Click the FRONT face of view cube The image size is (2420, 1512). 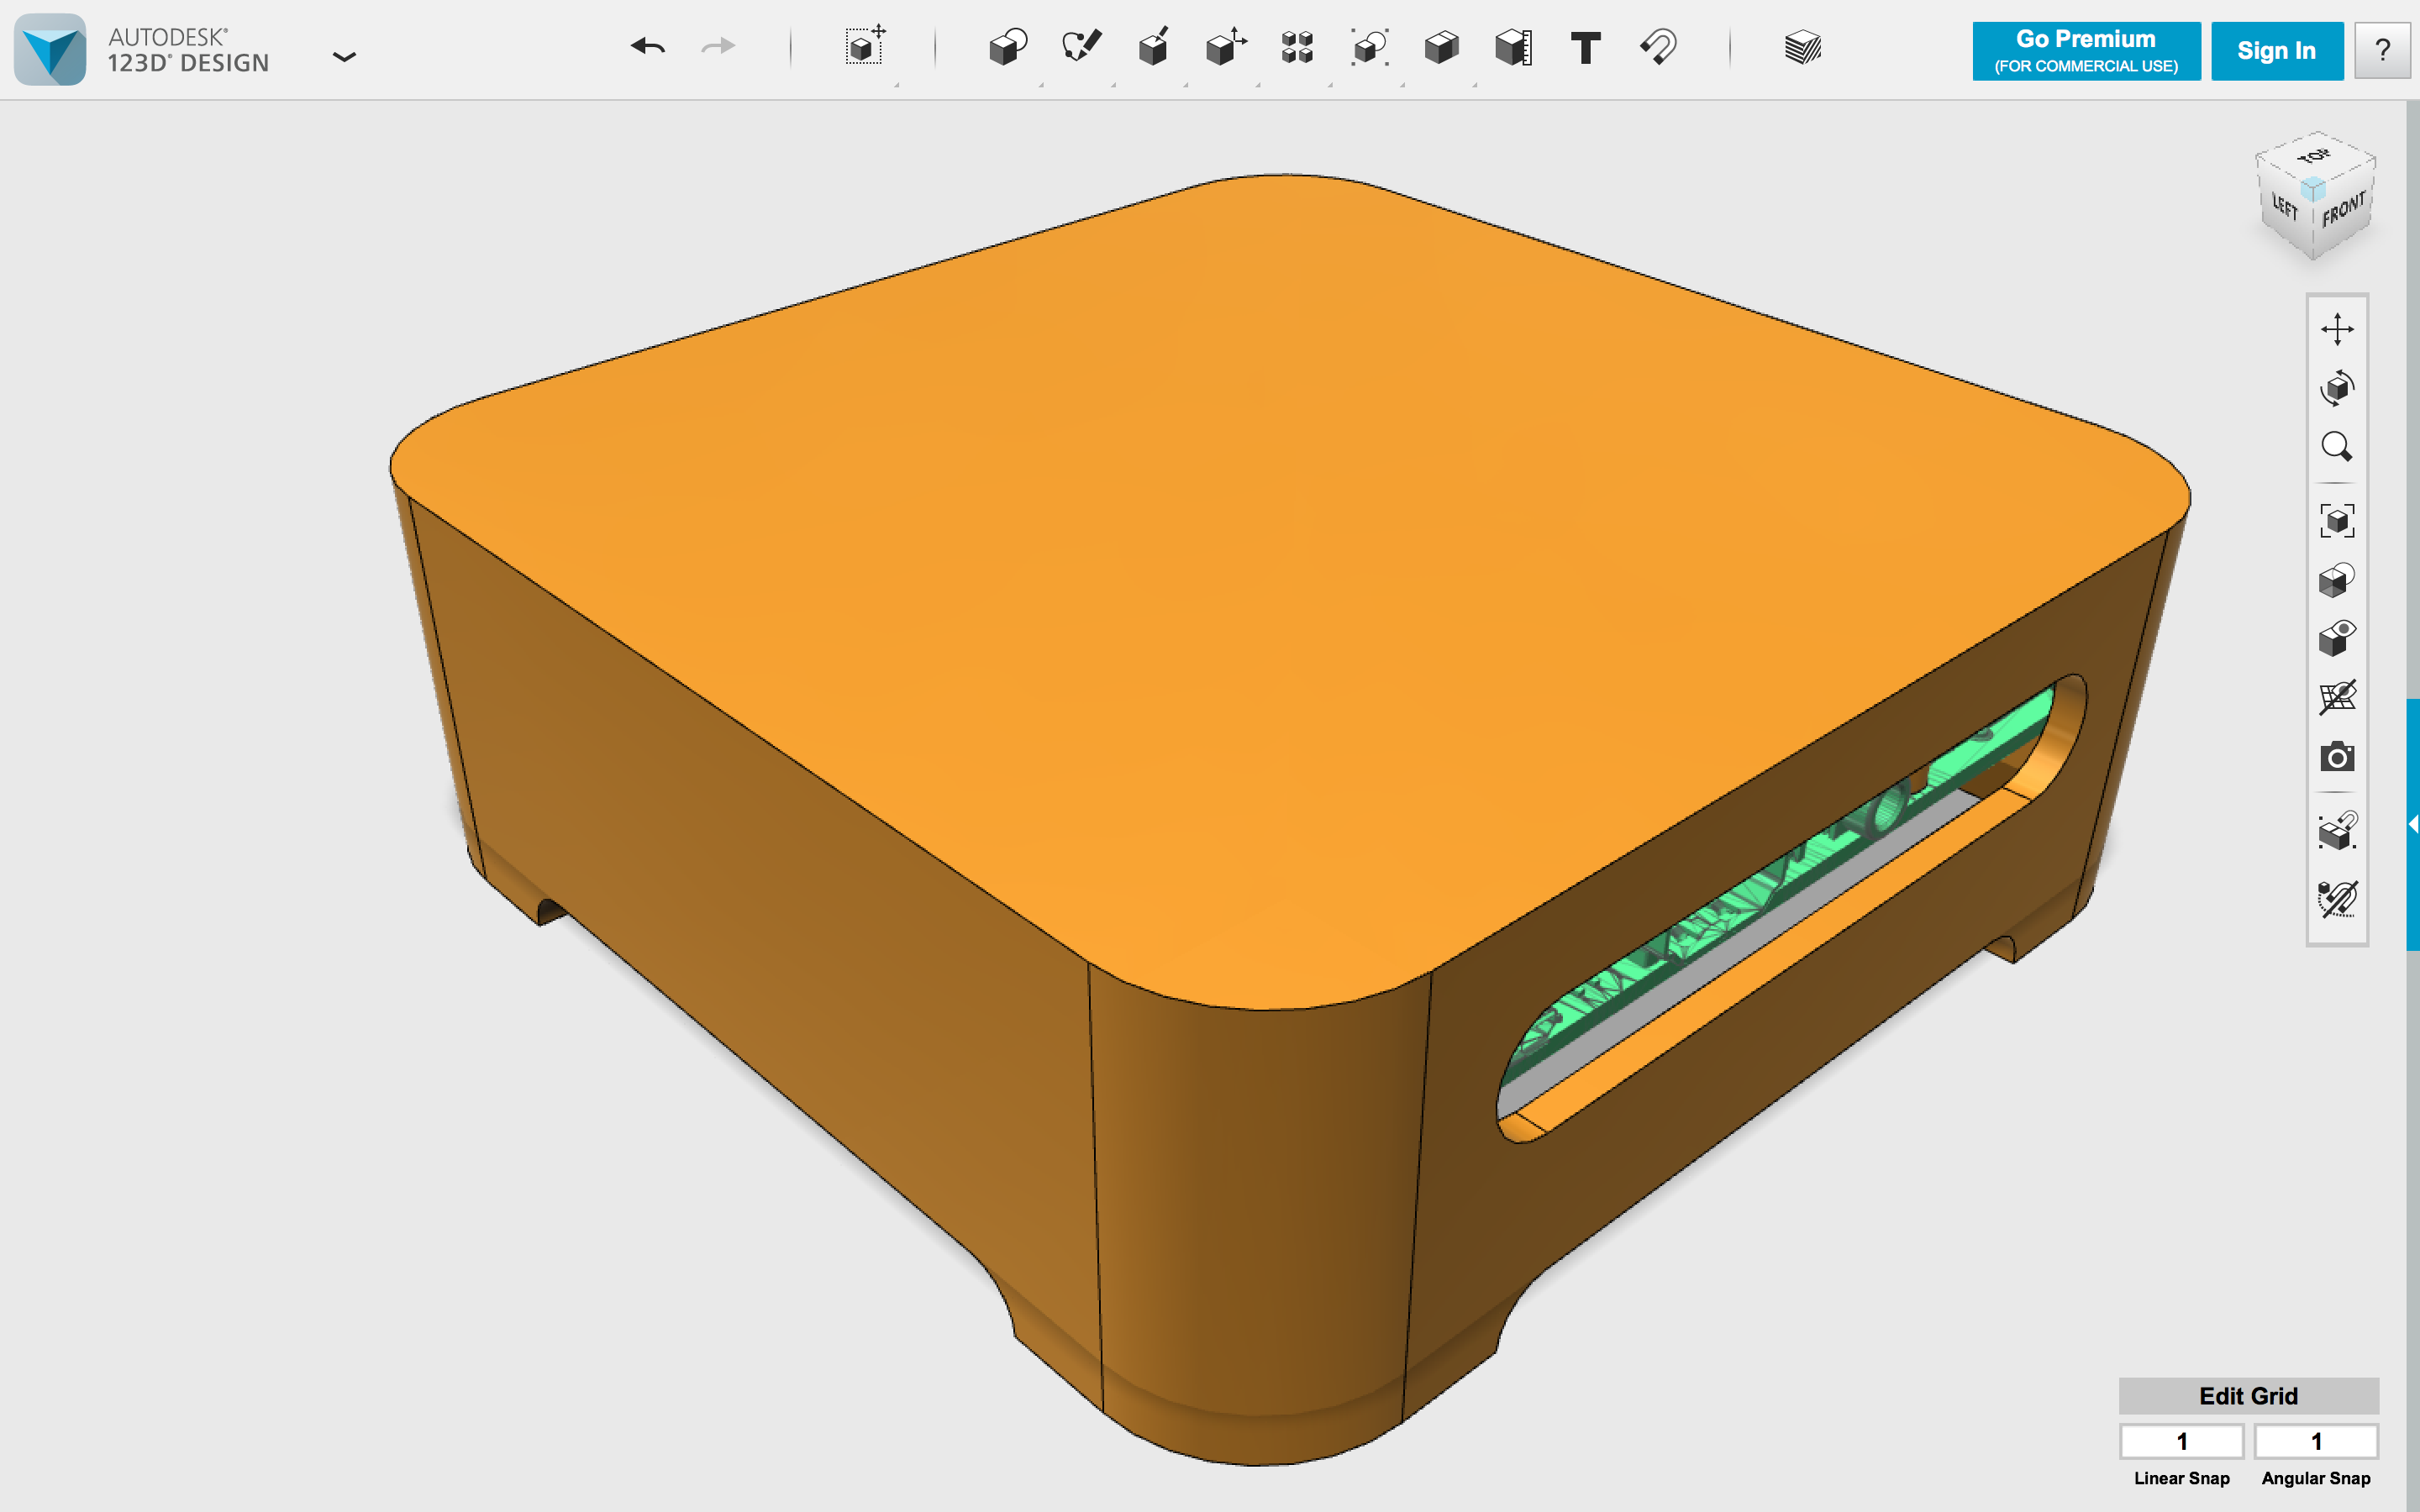pos(2343,212)
